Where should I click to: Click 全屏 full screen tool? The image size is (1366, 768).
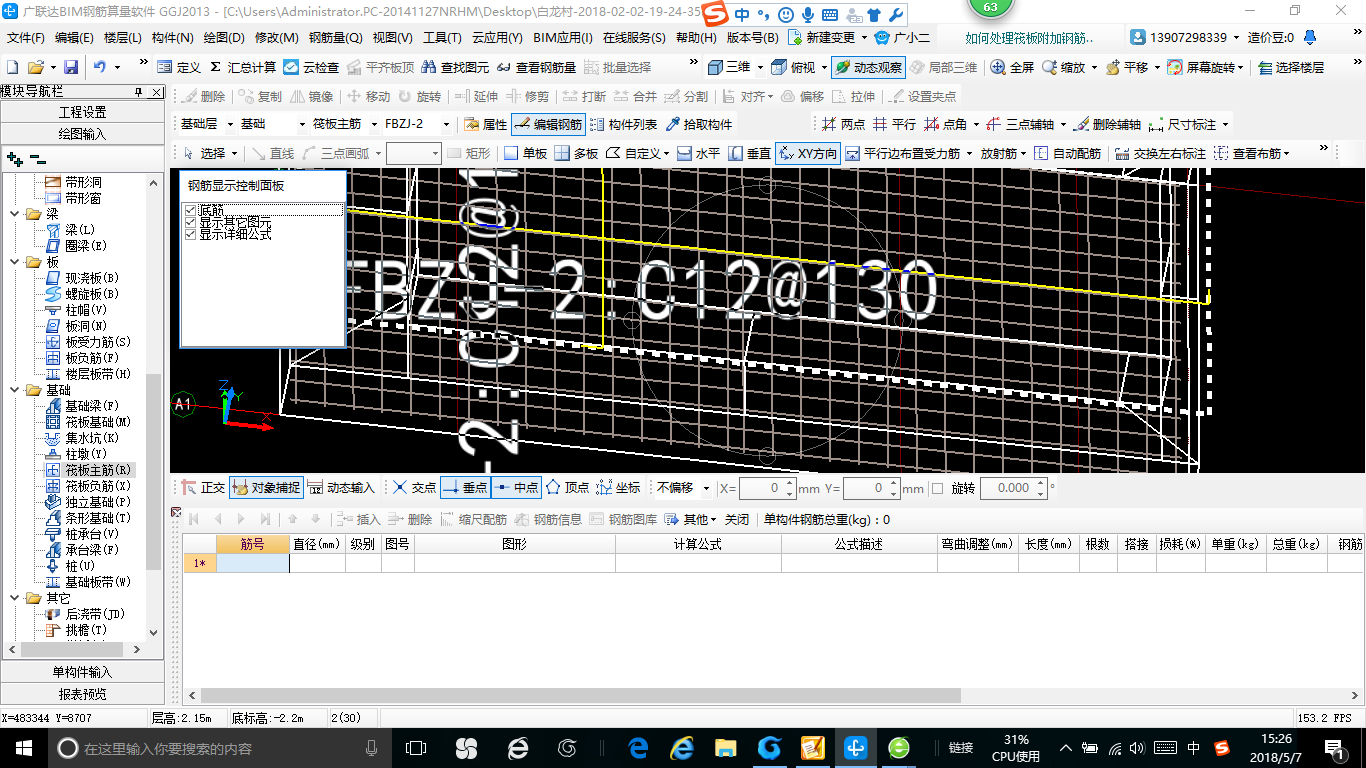(x=1012, y=67)
